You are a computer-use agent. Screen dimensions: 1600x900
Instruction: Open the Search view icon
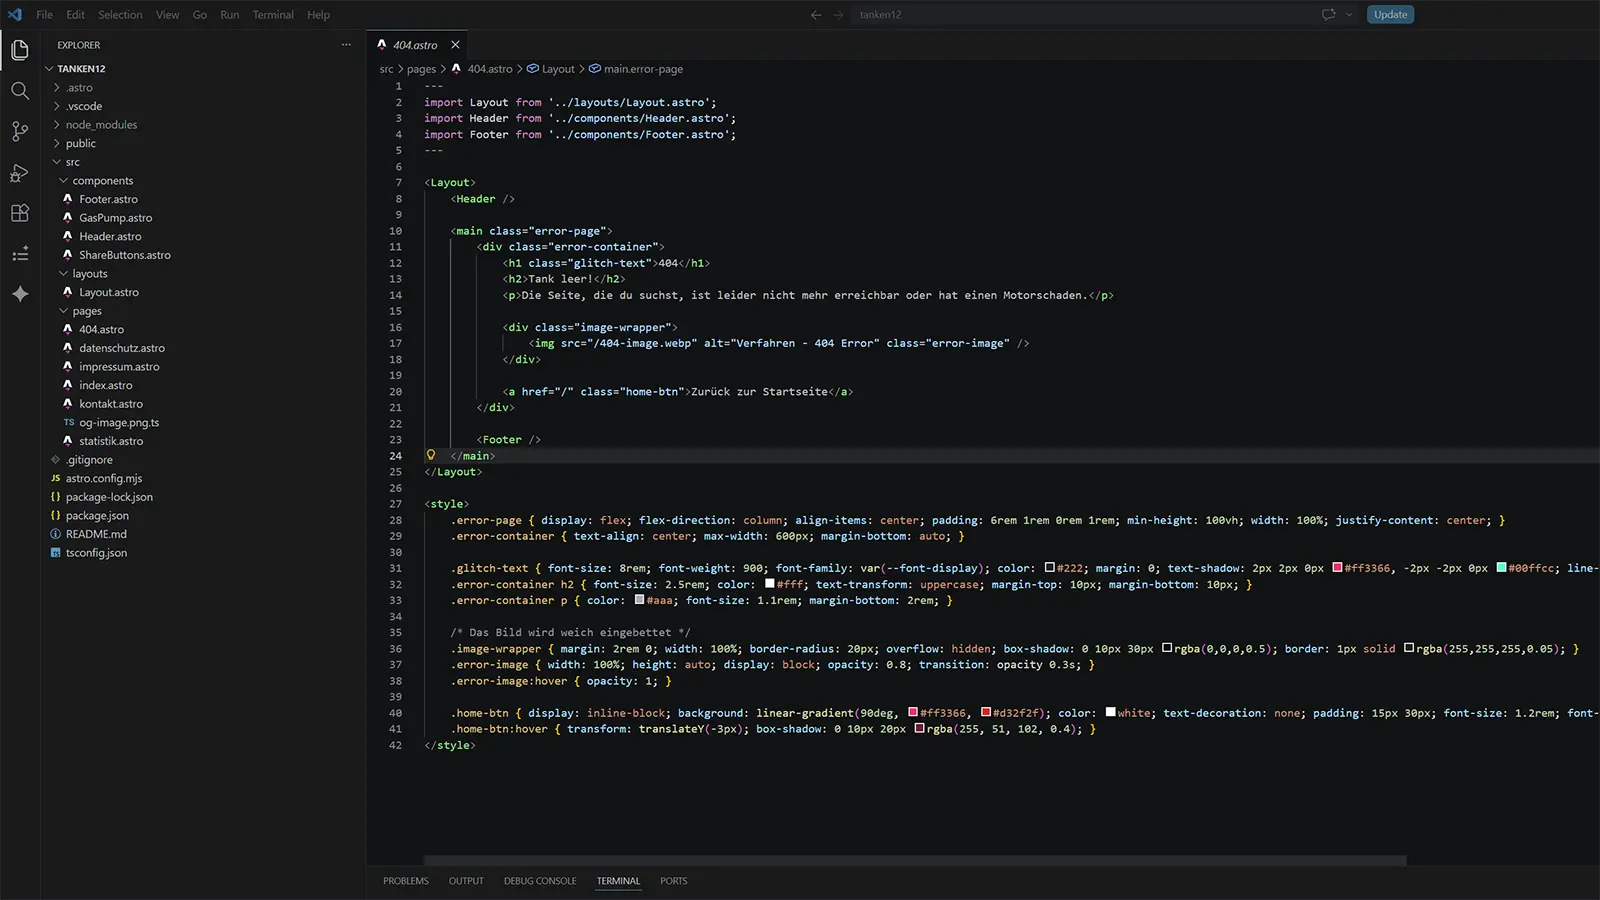click(x=20, y=91)
